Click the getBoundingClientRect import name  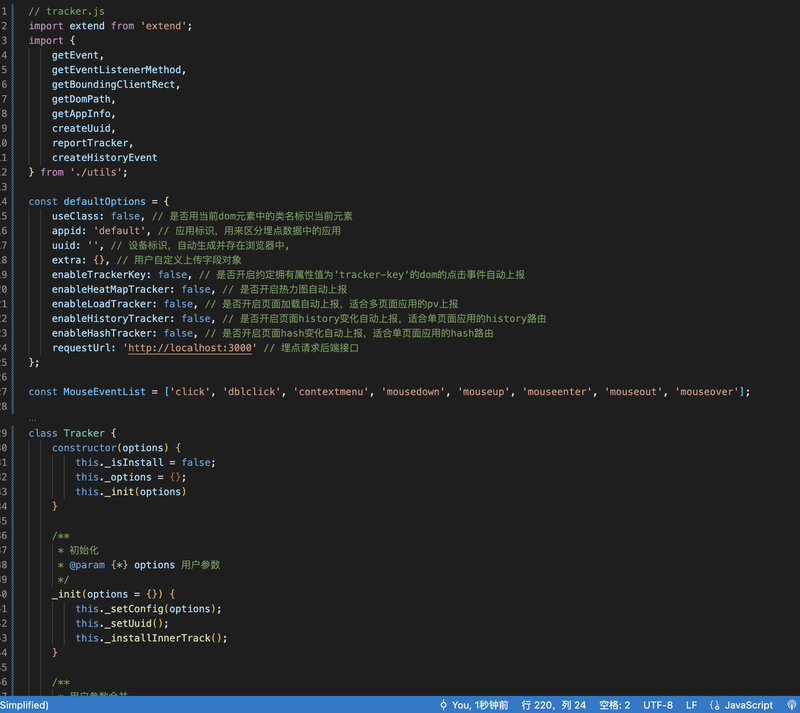click(x=113, y=84)
